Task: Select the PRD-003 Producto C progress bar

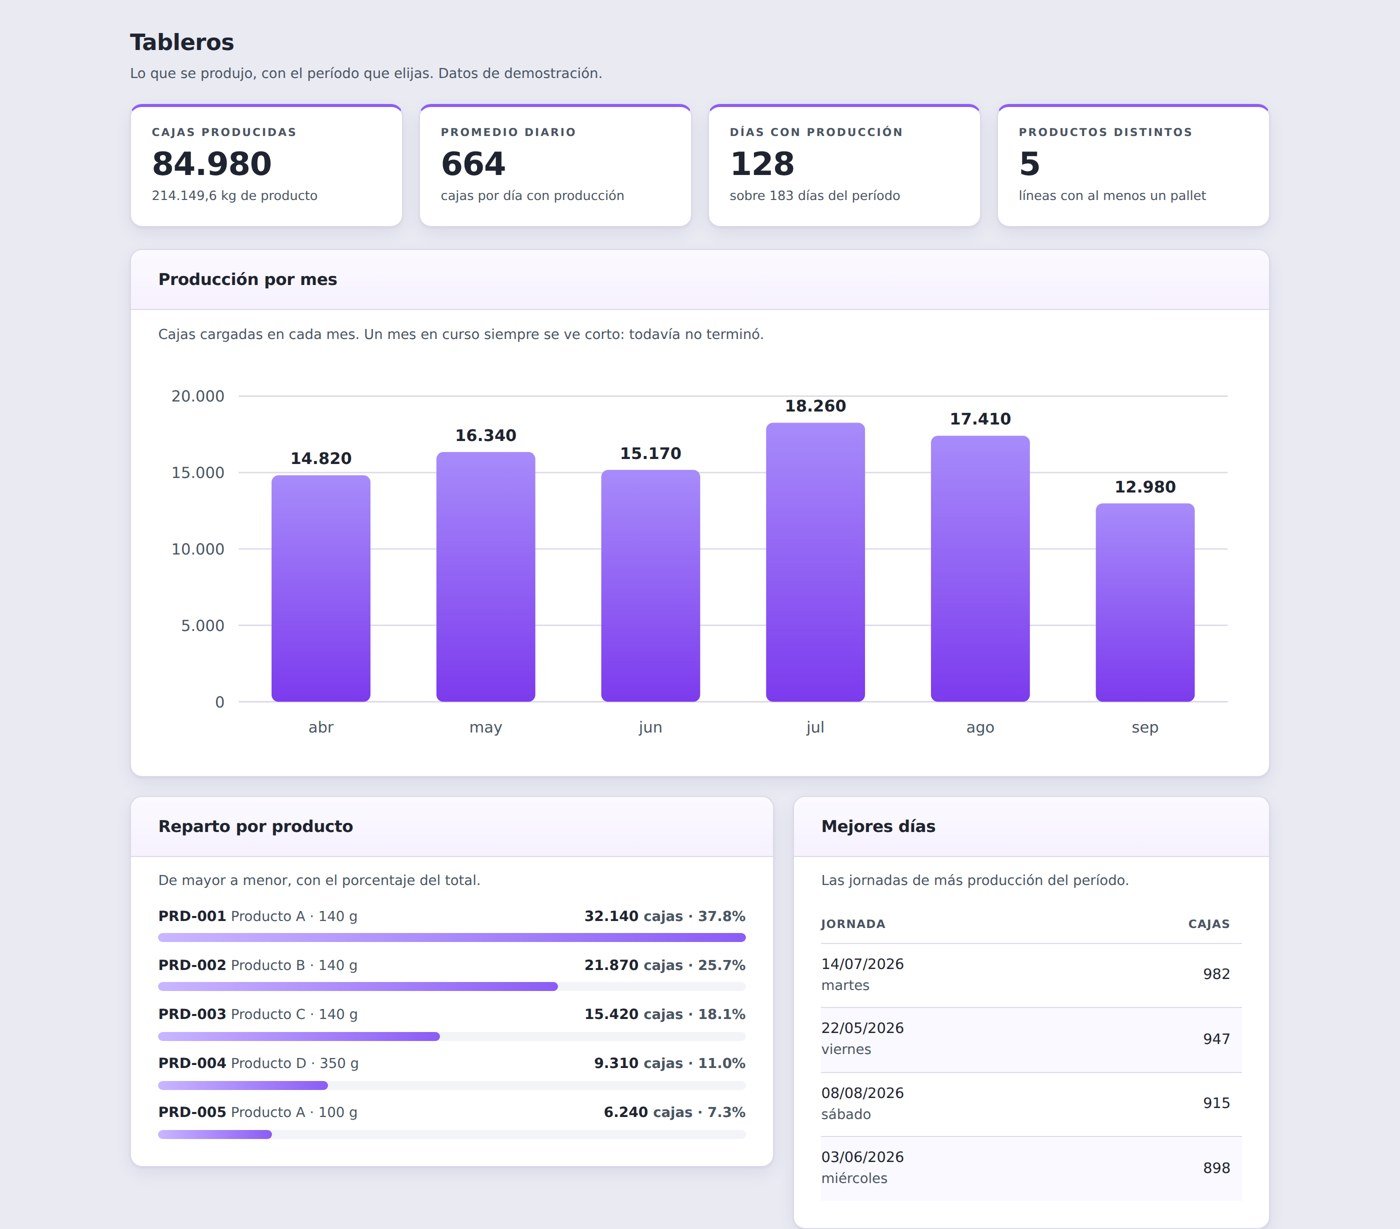Action: pos(452,1036)
